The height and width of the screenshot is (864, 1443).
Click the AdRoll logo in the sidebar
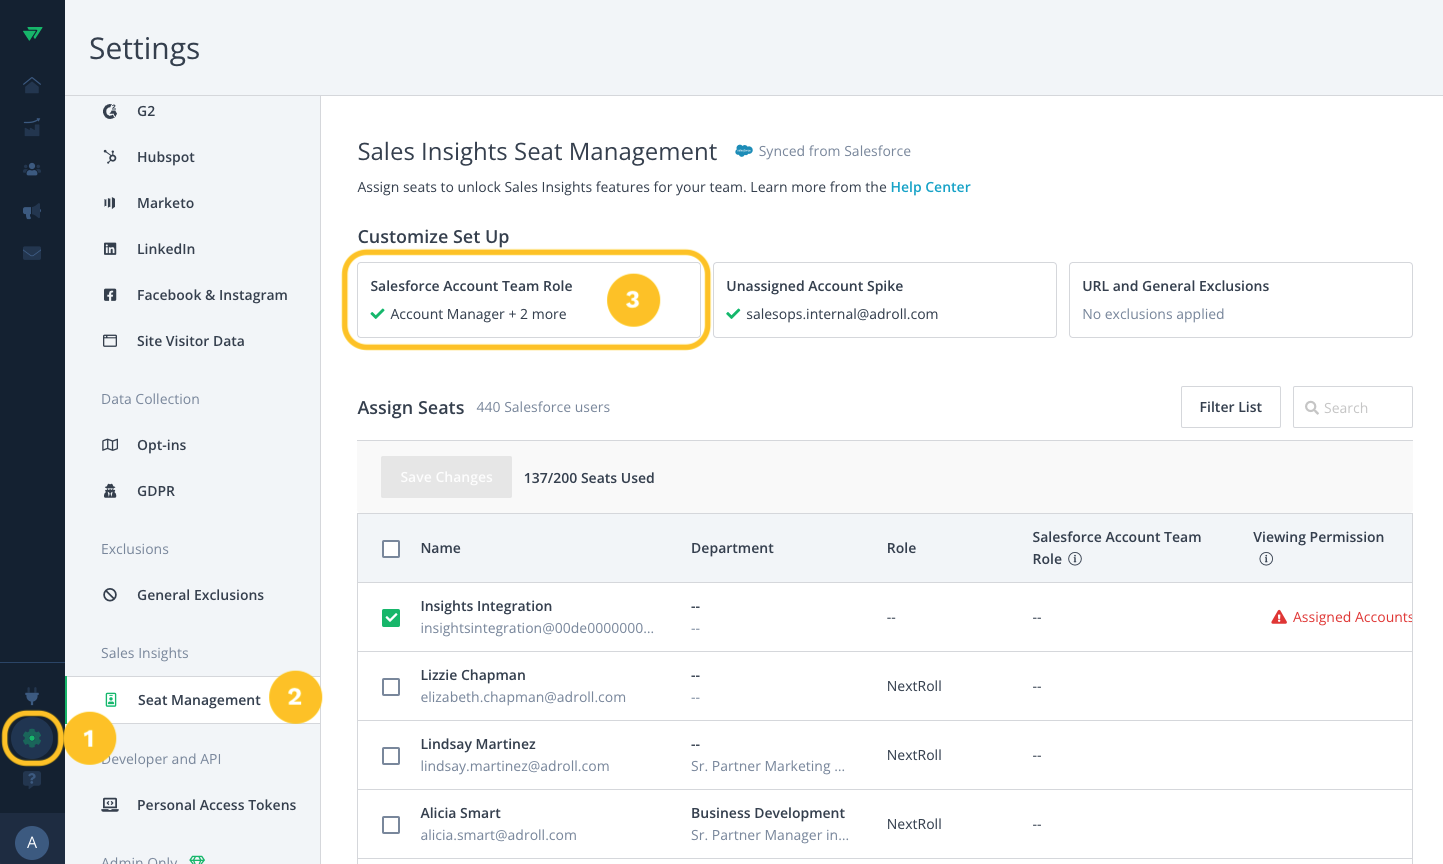[x=32, y=33]
